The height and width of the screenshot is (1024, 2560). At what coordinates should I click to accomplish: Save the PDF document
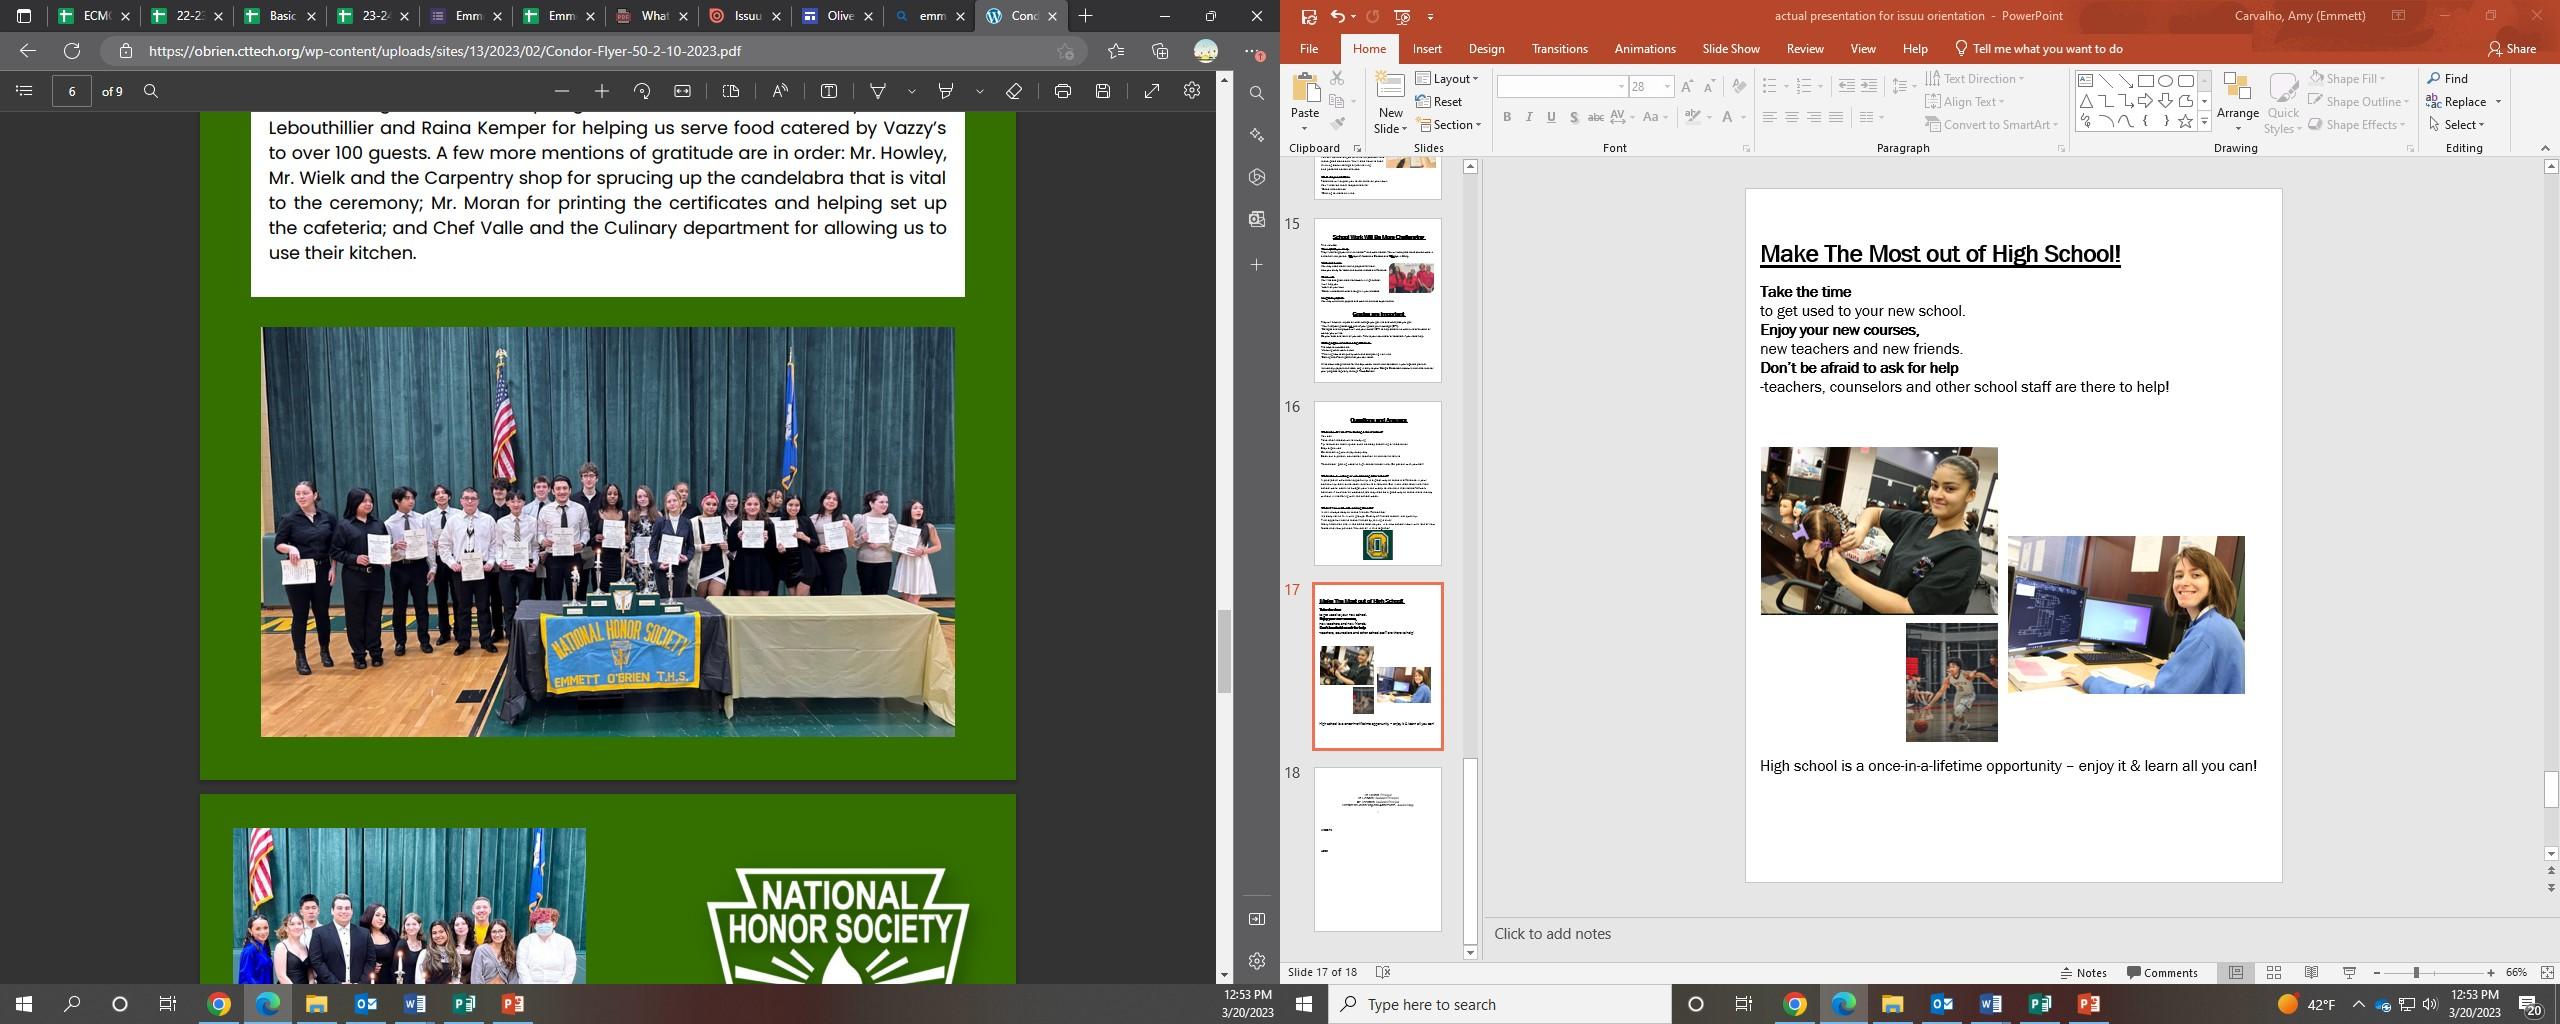point(1103,91)
